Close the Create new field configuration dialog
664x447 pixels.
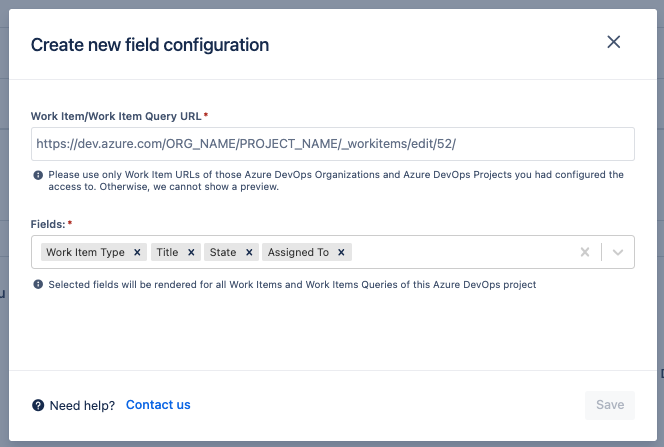click(614, 42)
